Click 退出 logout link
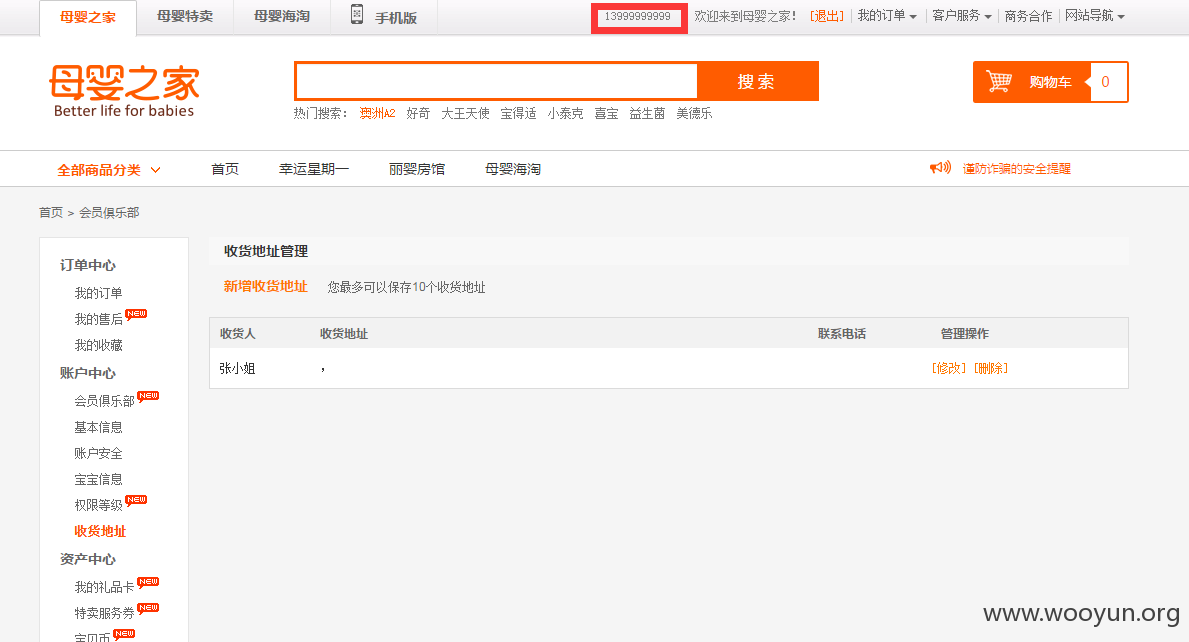Screen dimensions: 1189x642 click(x=827, y=16)
